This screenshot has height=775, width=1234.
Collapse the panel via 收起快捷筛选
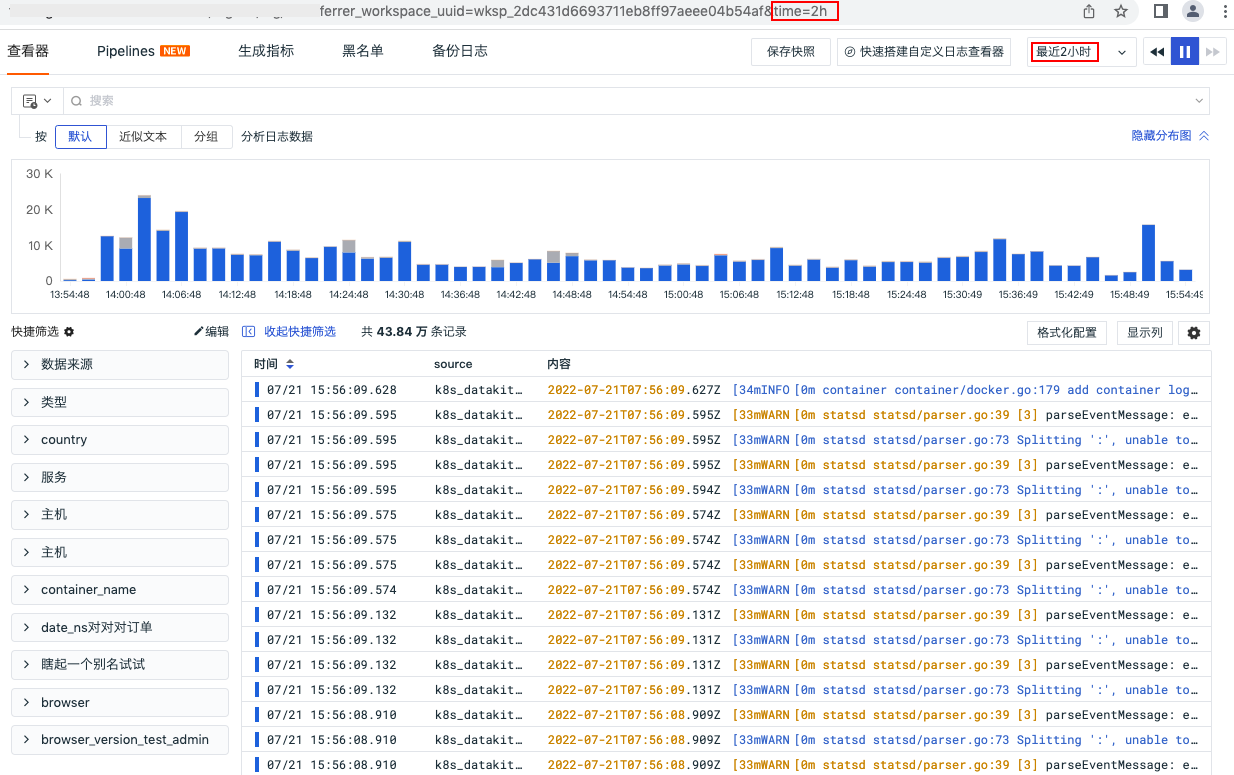pos(290,332)
